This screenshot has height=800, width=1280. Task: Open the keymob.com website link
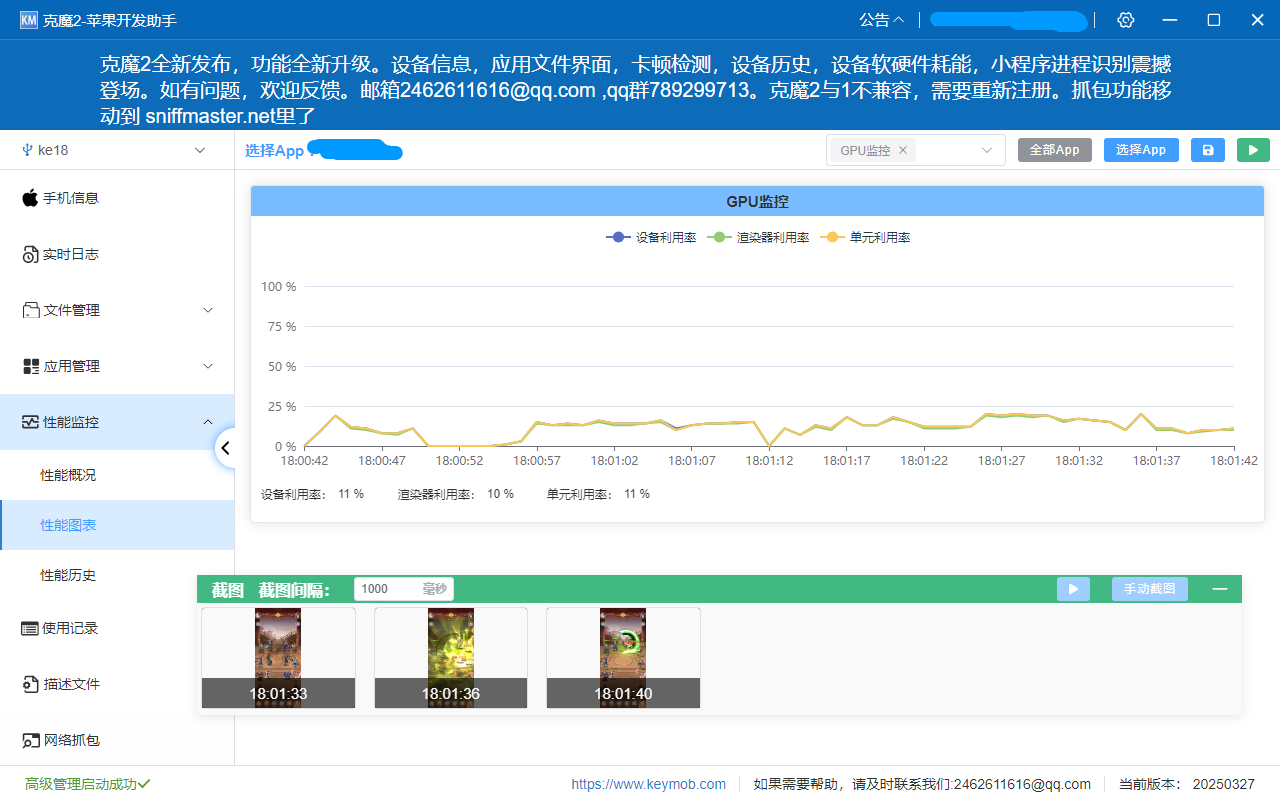coord(648,784)
